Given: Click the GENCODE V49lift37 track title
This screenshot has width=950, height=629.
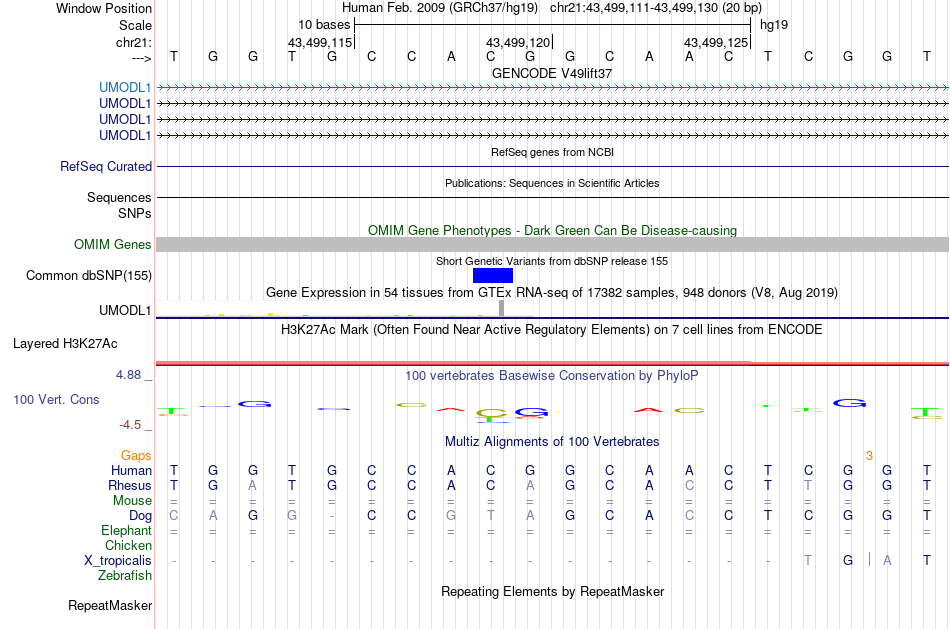Looking at the screenshot, I should 552,73.
